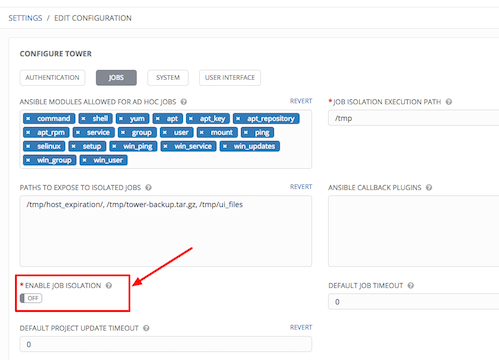Image resolution: width=499 pixels, height=360 pixels.
Task: Switch to the User Interface tab
Action: pyautogui.click(x=230, y=78)
